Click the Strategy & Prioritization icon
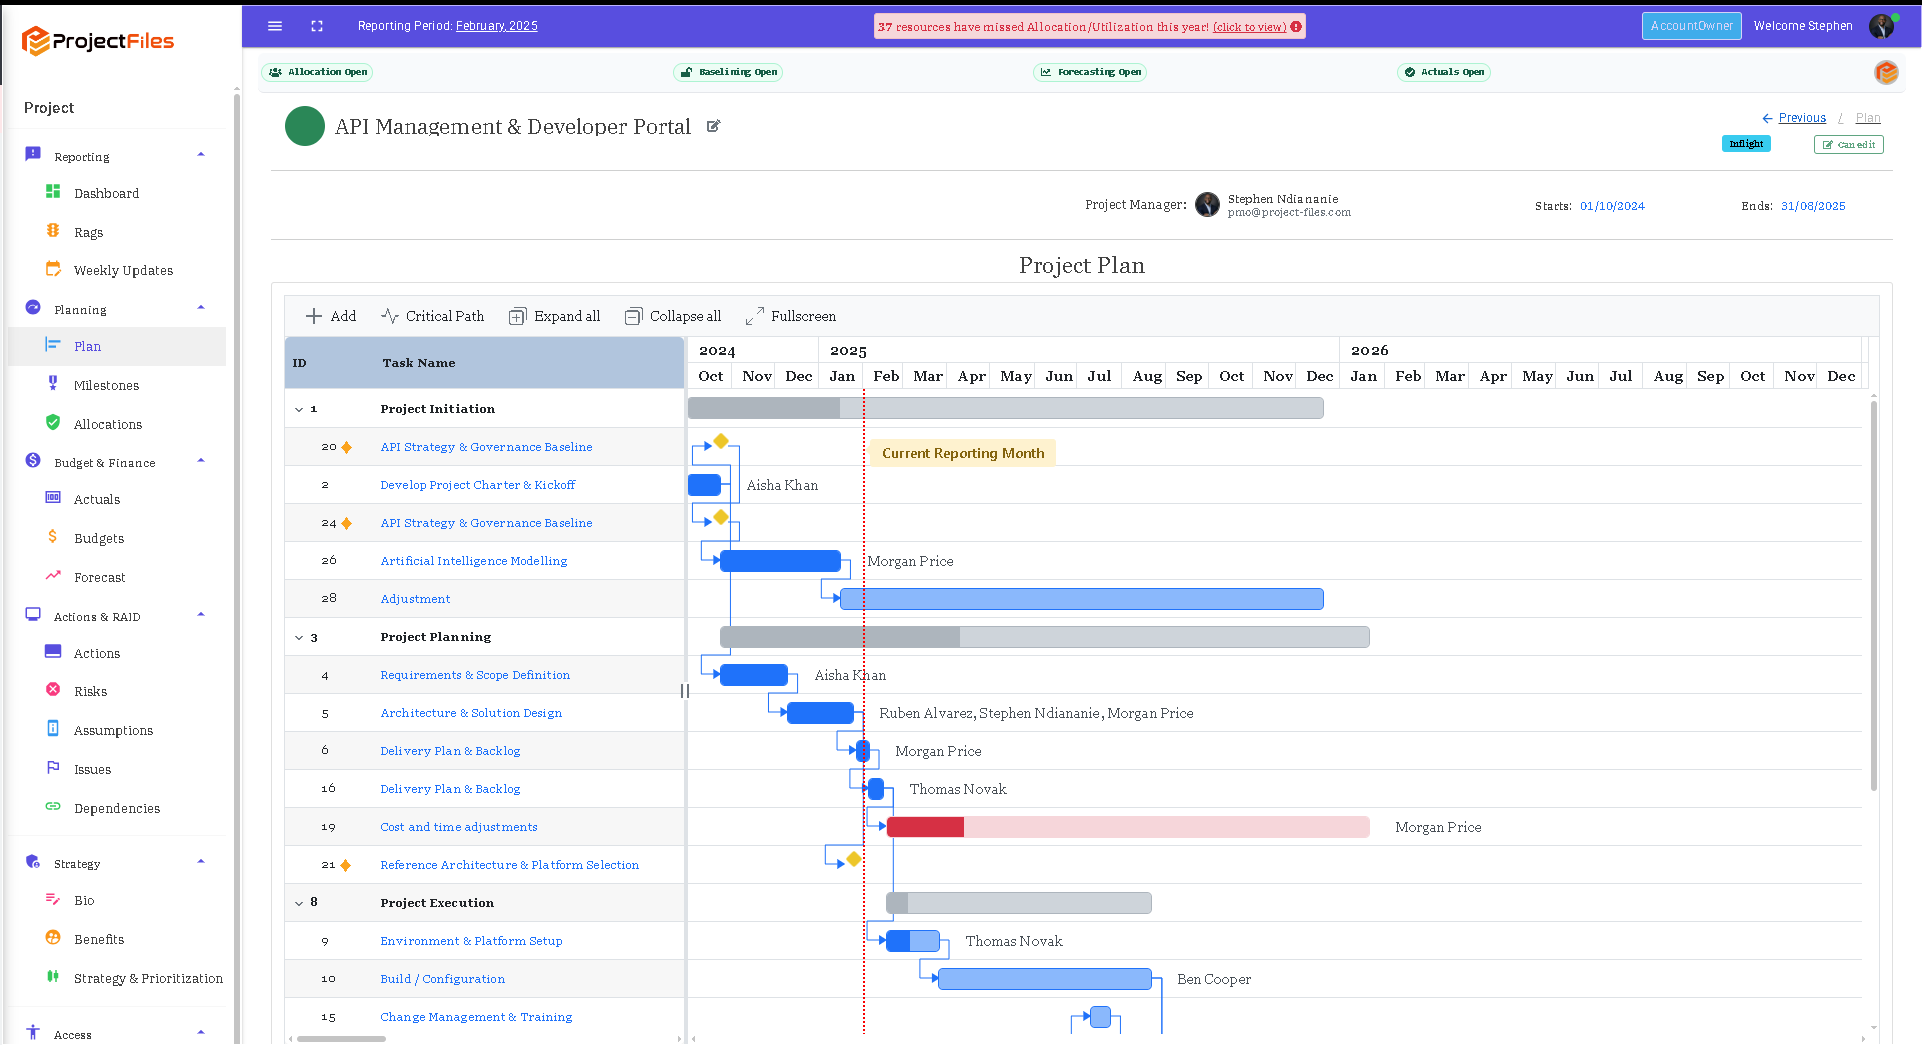The width and height of the screenshot is (1922, 1045). 53,977
